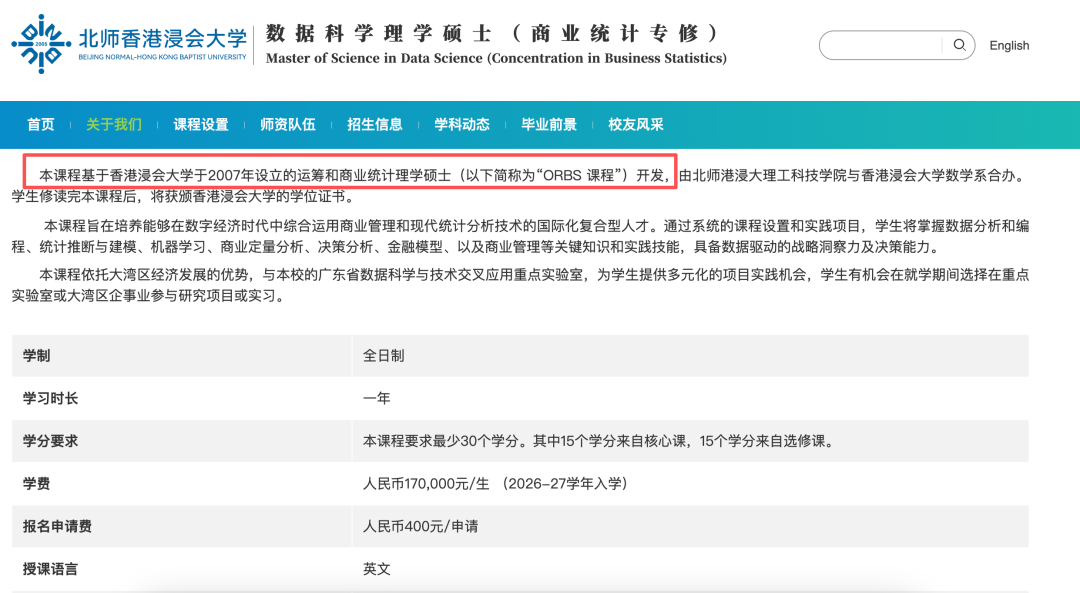
Task: Click the English program name subtitle
Action: tap(495, 58)
